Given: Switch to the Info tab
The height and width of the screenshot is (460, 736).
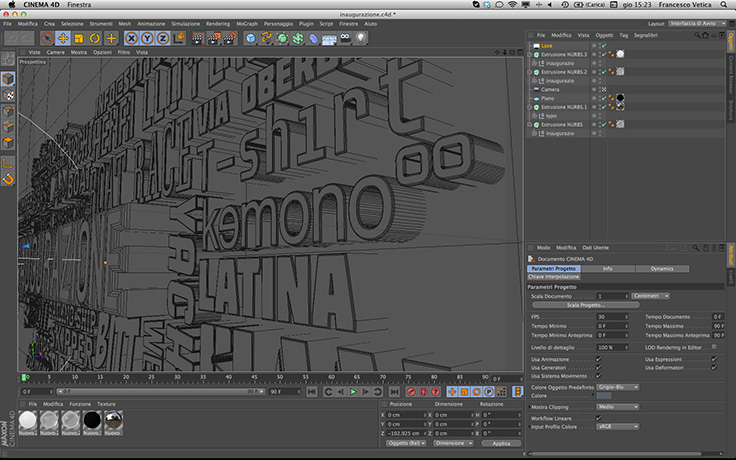Looking at the screenshot, I should 608,268.
